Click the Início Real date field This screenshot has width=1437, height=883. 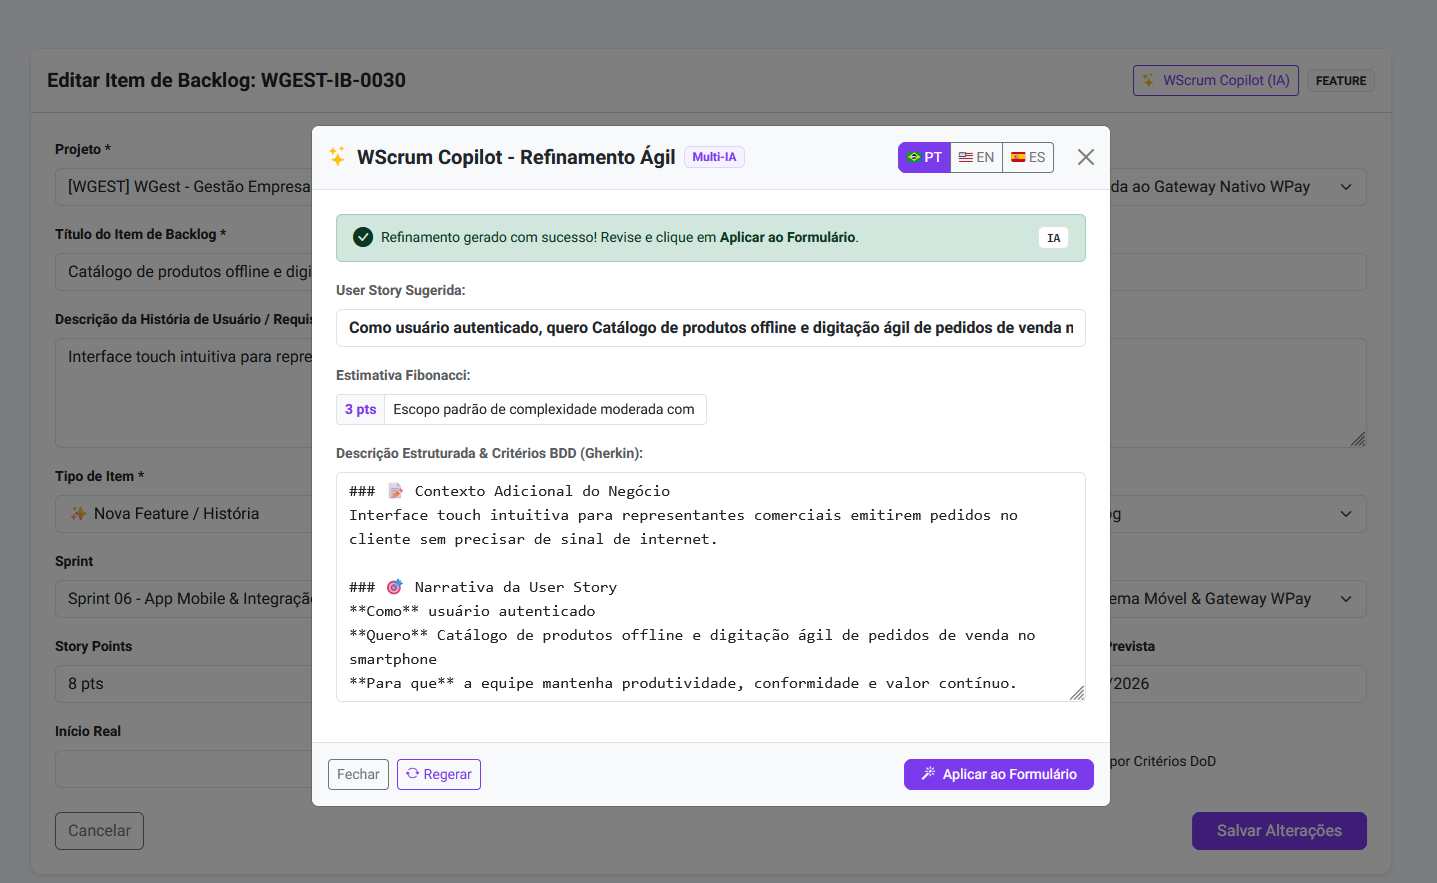click(x=184, y=769)
